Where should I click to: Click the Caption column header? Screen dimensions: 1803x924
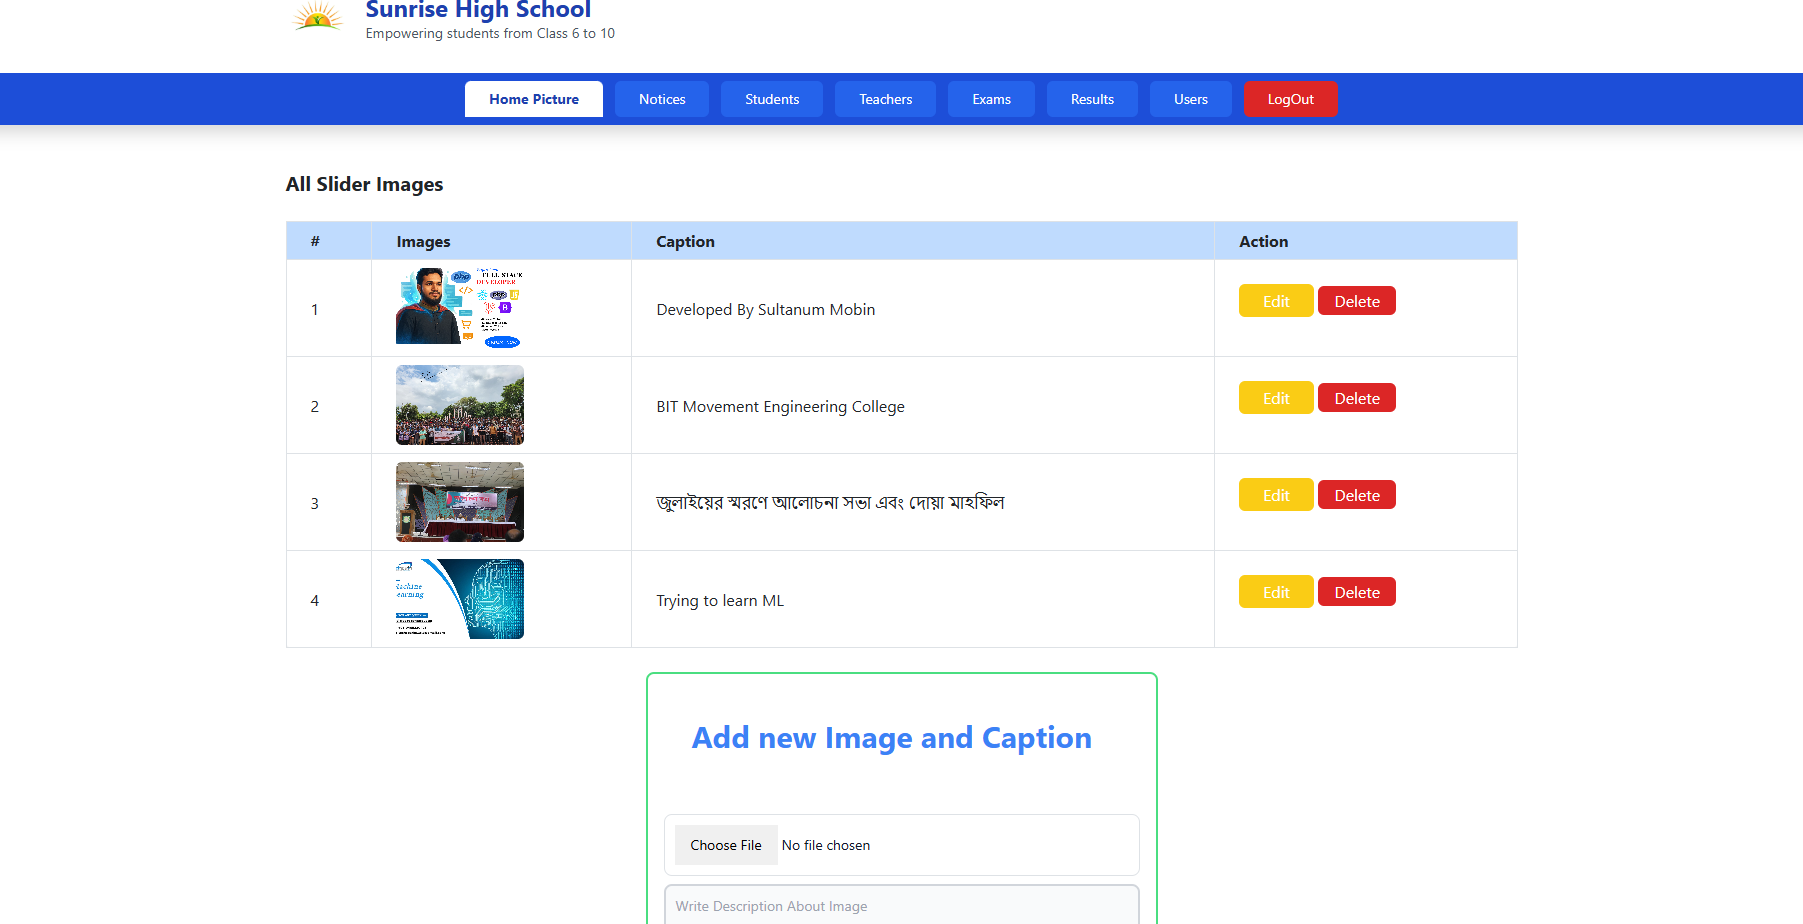click(x=685, y=242)
